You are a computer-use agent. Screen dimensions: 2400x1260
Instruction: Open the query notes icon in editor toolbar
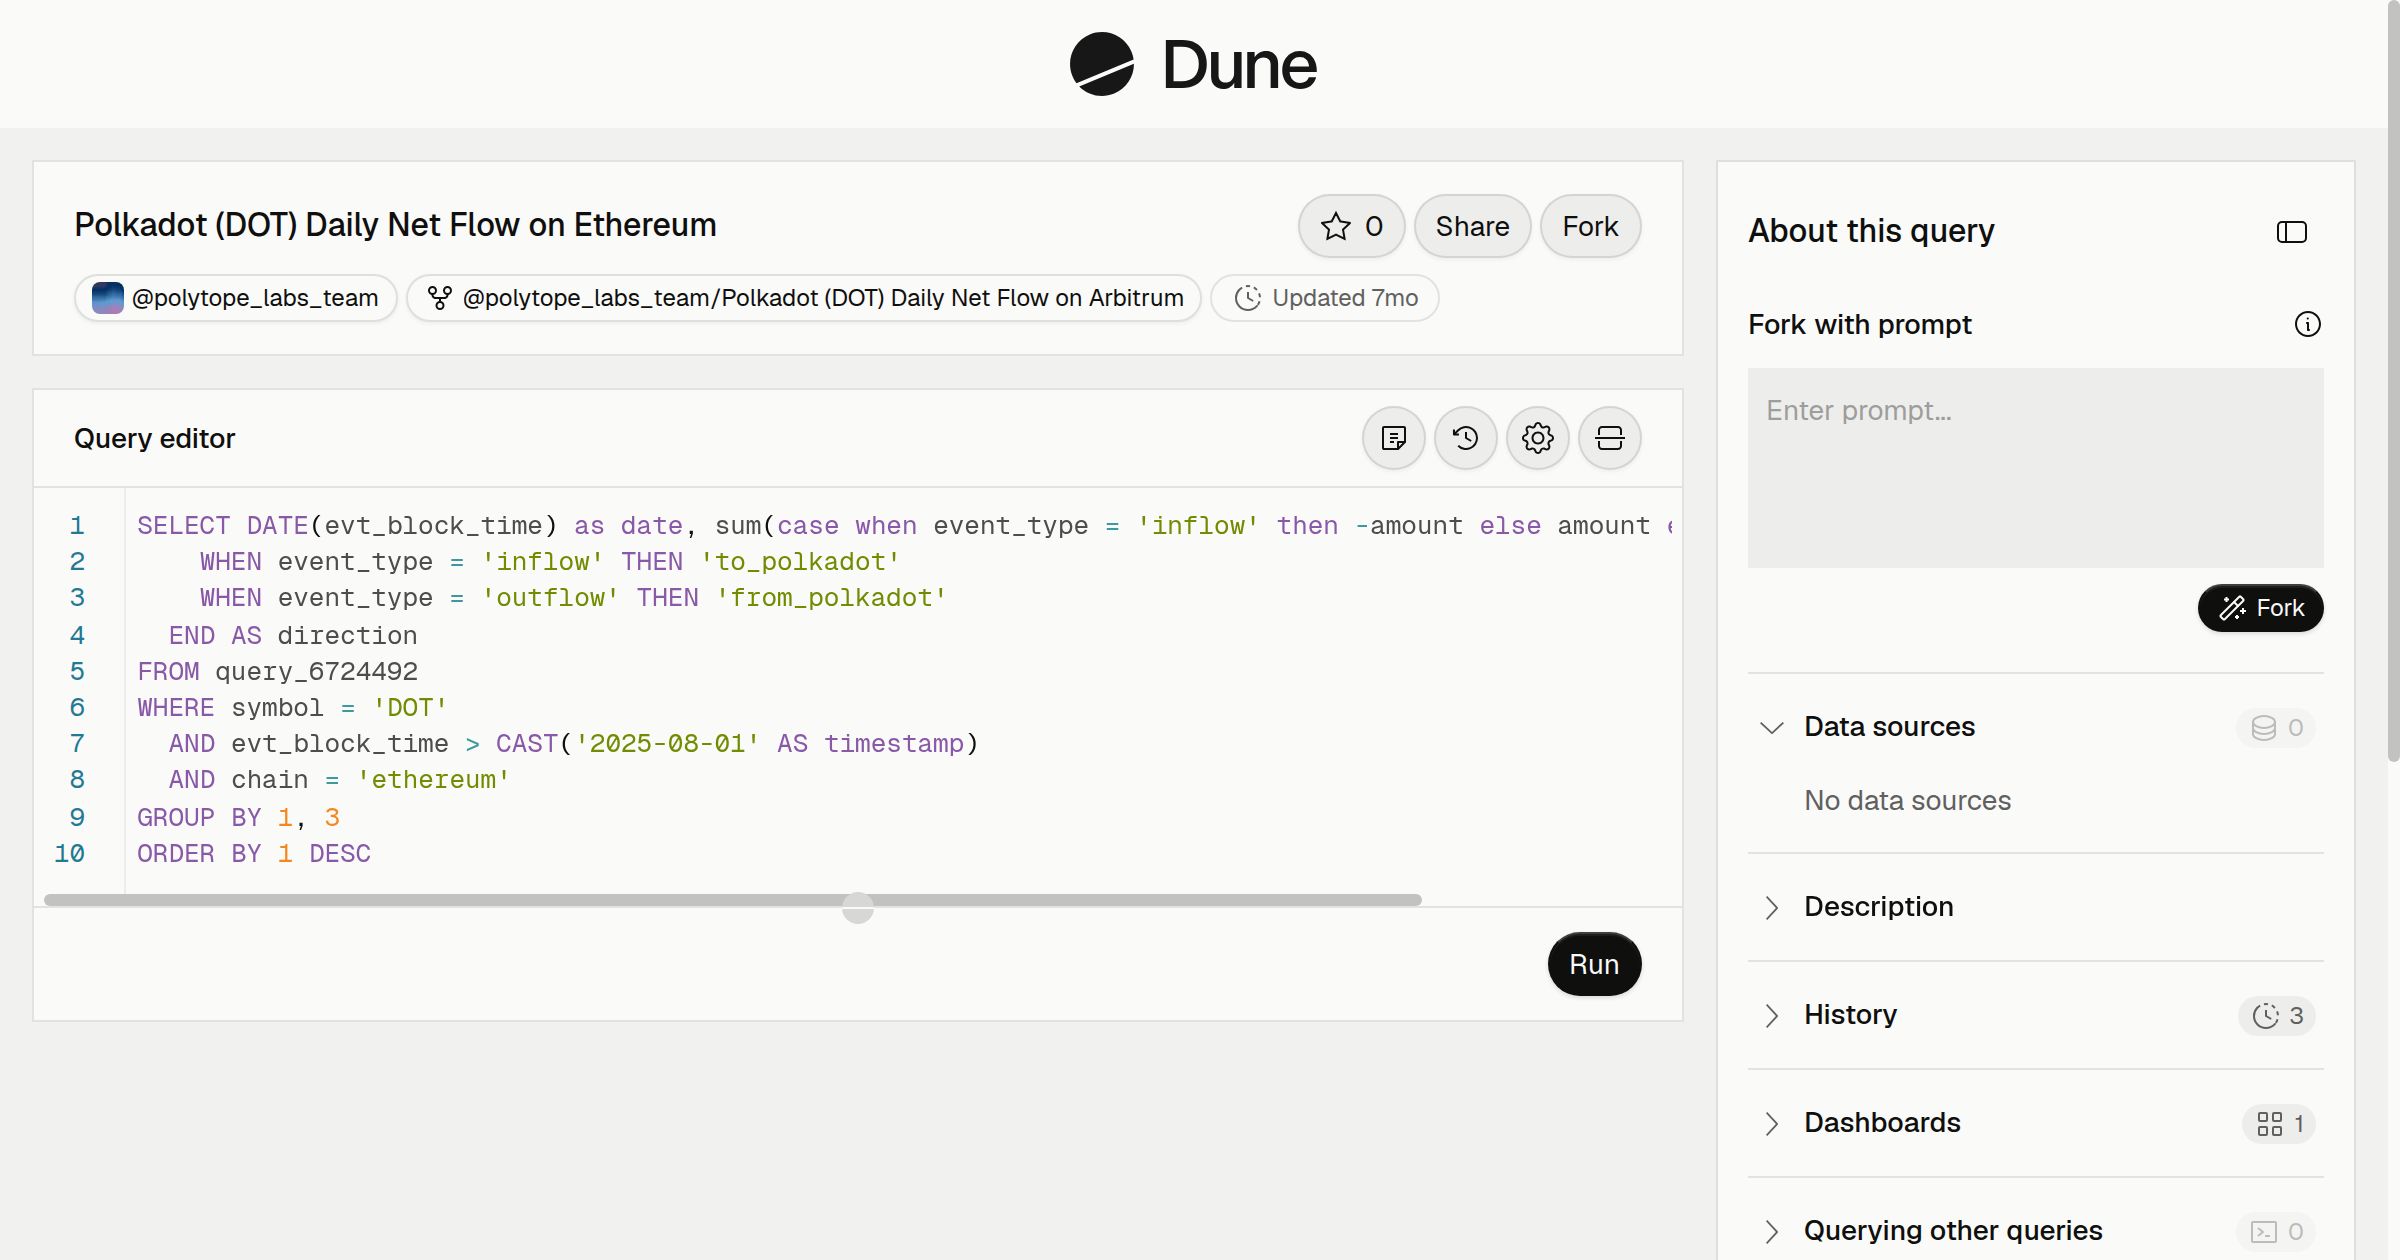[1393, 438]
